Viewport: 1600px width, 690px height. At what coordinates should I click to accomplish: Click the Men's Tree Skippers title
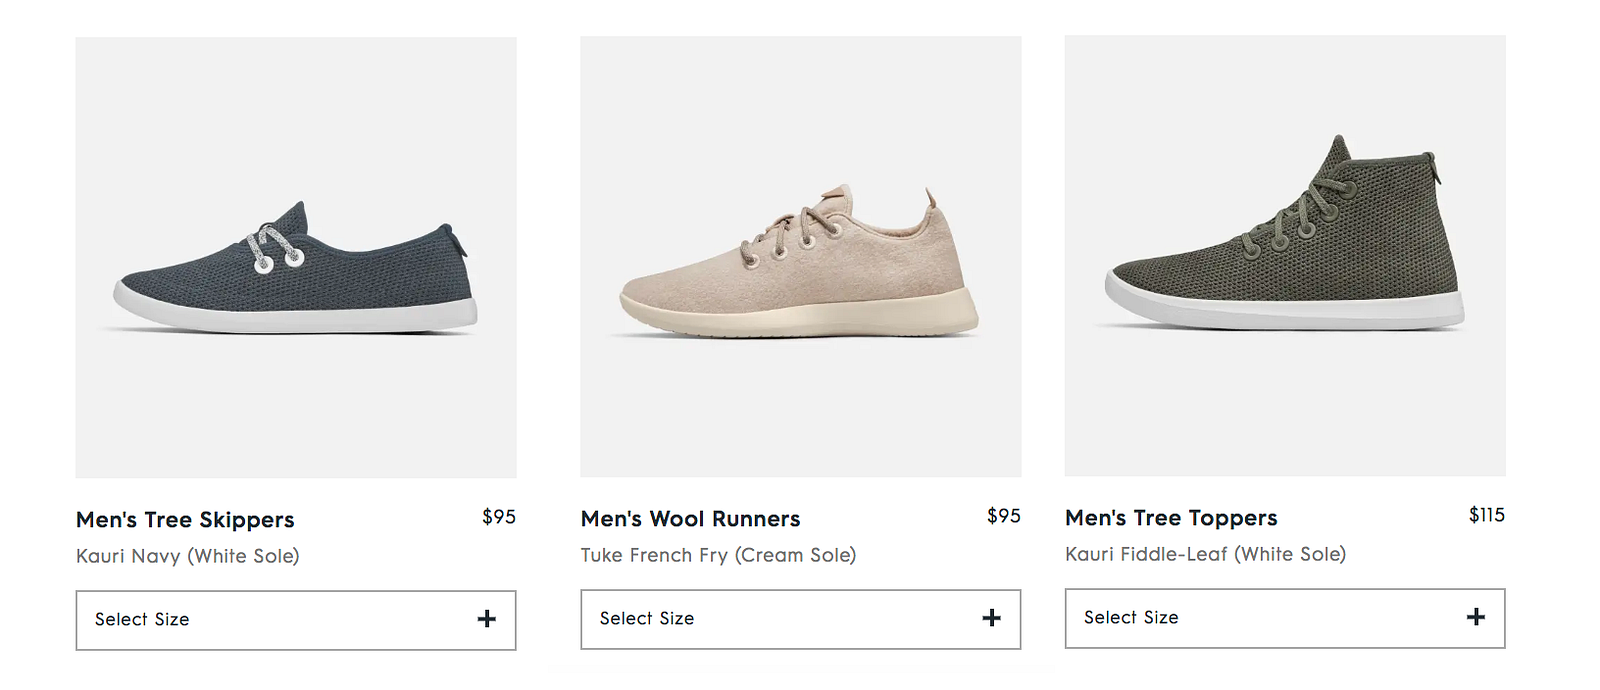click(x=185, y=520)
